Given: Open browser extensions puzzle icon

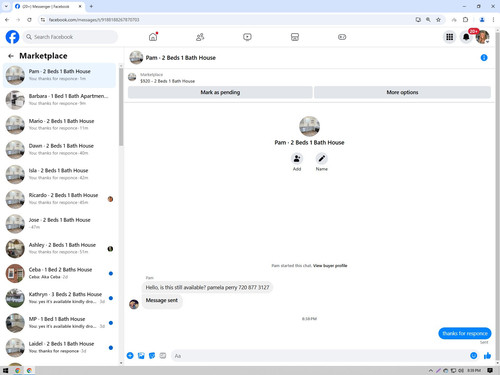Looking at the screenshot, I should click(x=466, y=20).
